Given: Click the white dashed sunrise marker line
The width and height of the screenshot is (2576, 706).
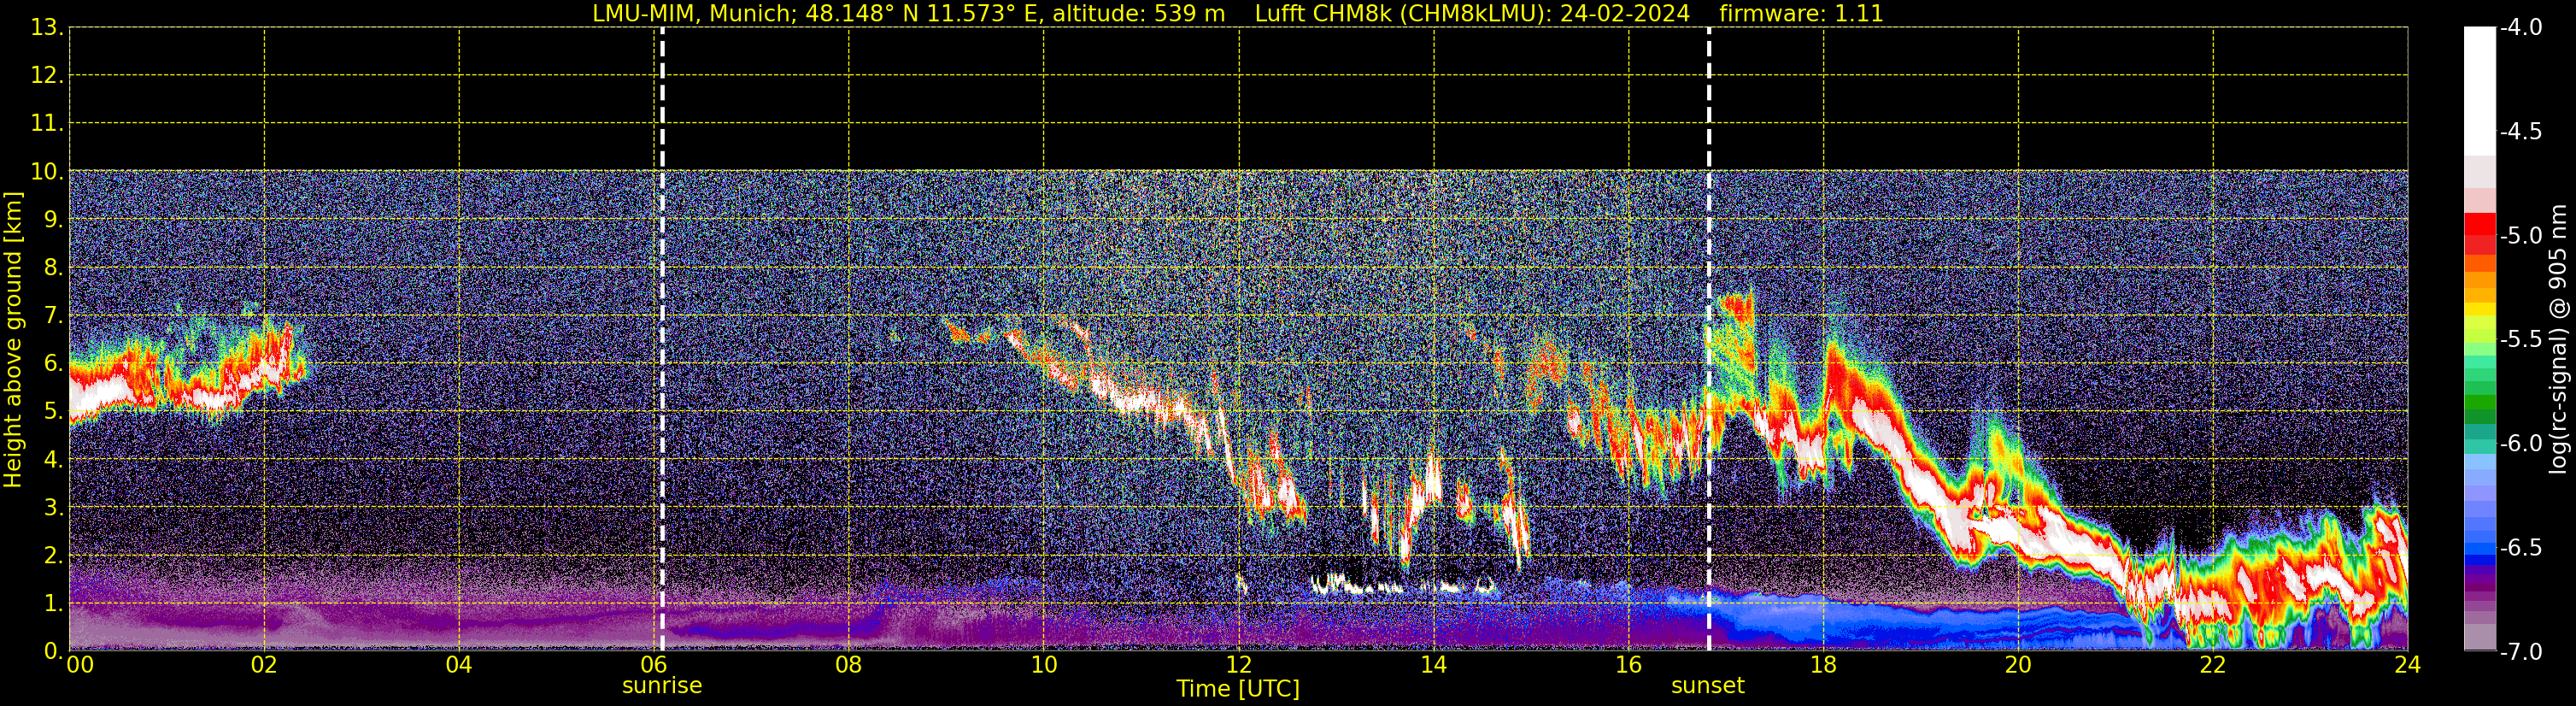Looking at the screenshot, I should tap(662, 340).
